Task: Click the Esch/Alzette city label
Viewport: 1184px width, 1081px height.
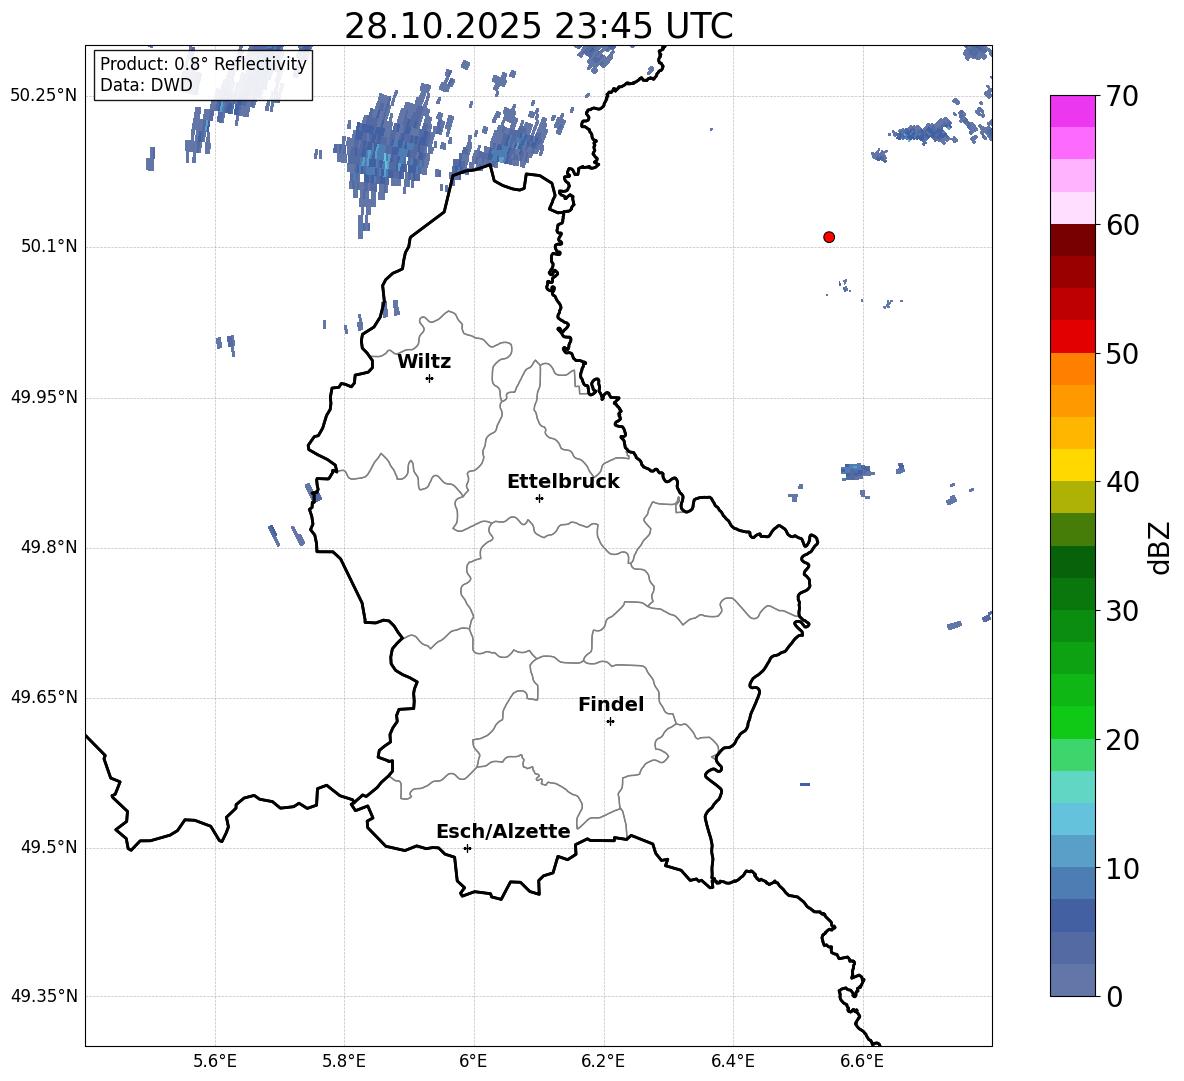Action: coord(503,831)
